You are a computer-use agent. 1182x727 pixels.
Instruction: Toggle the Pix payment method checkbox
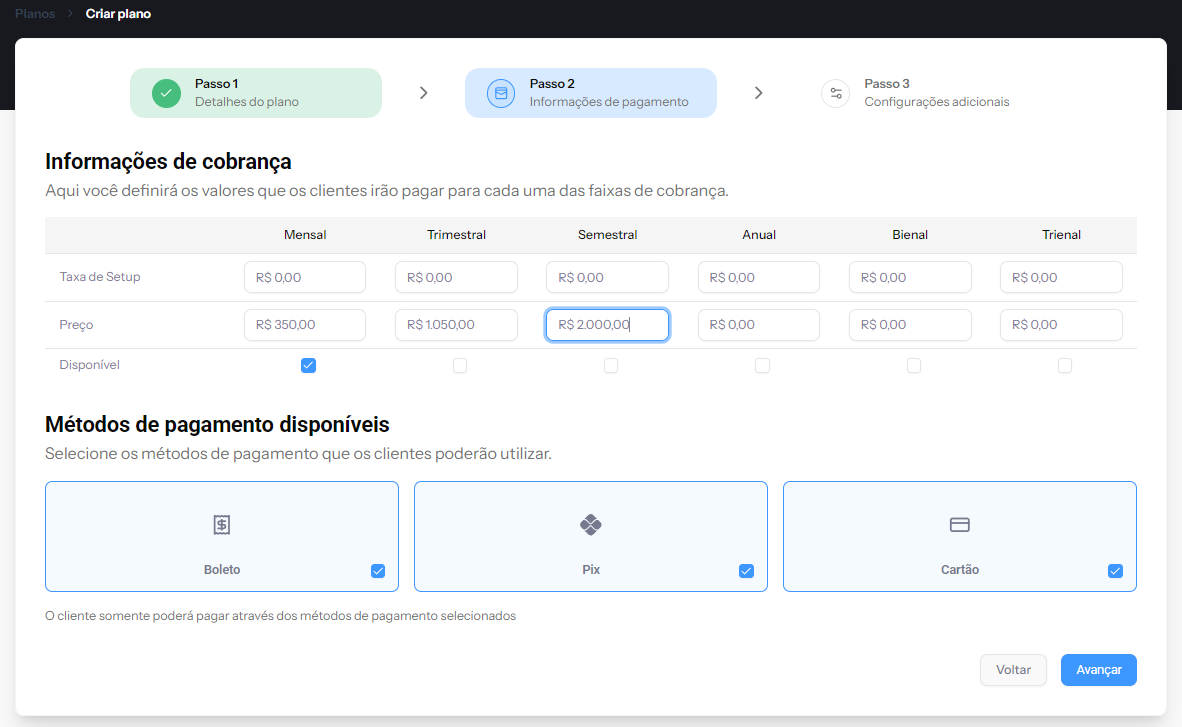coord(746,571)
